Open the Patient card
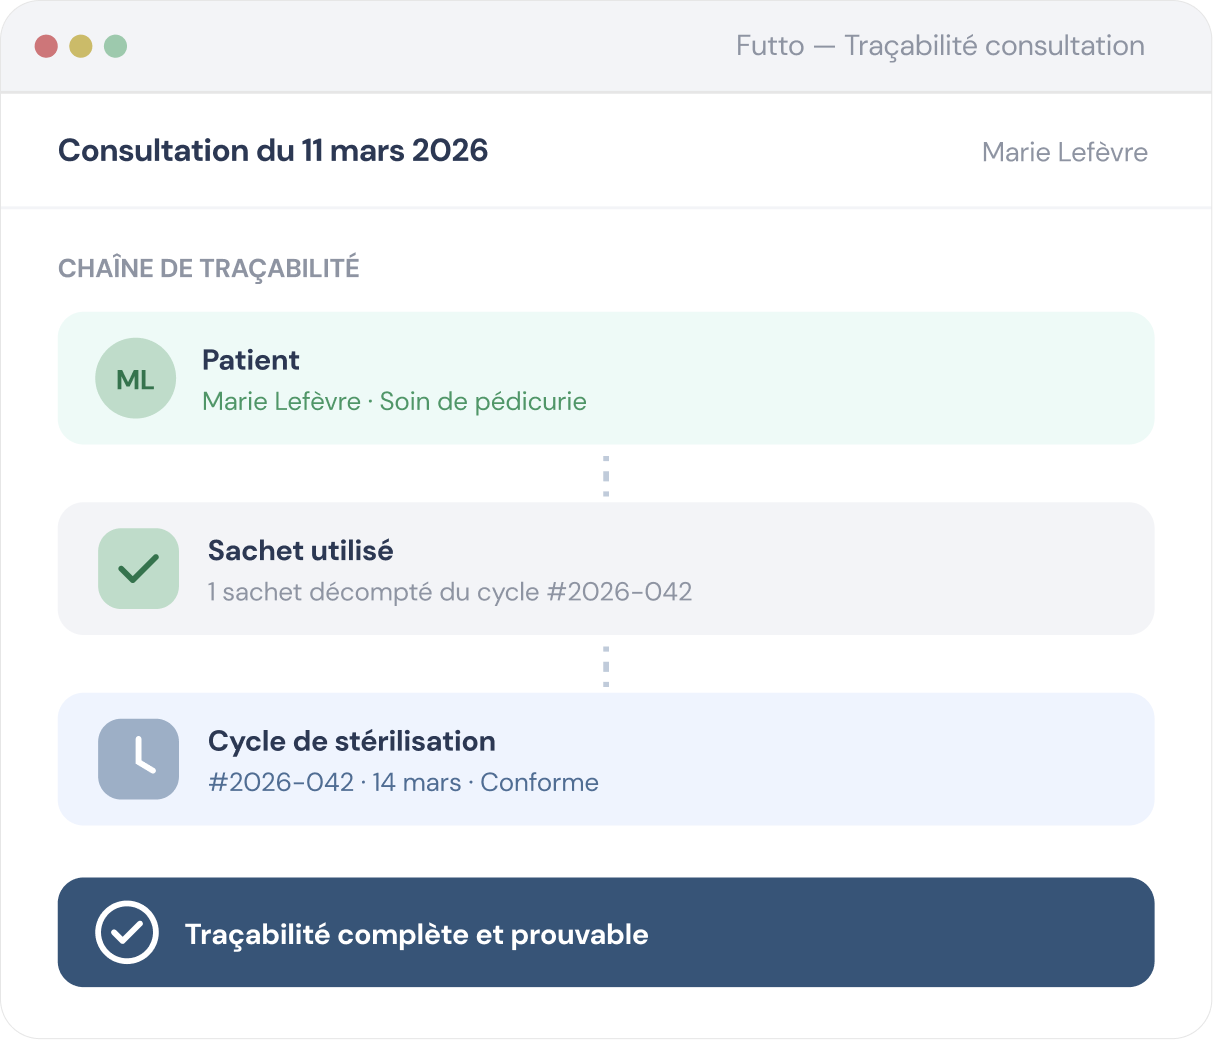 [606, 378]
